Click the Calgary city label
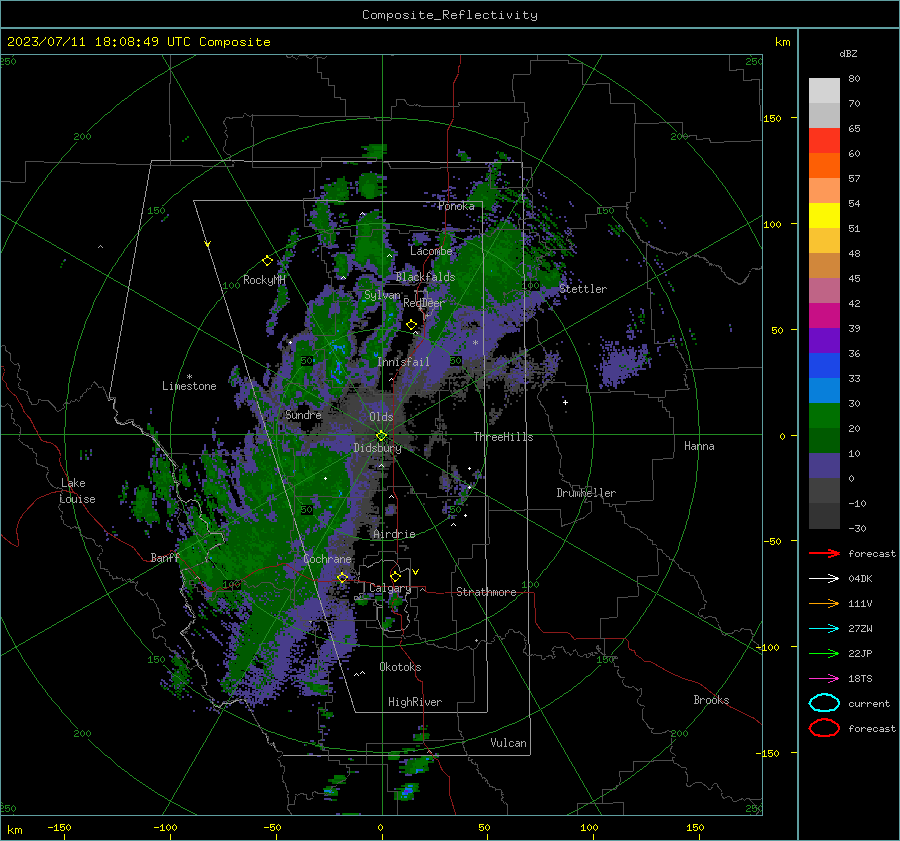Image resolution: width=900 pixels, height=841 pixels. 390,588
